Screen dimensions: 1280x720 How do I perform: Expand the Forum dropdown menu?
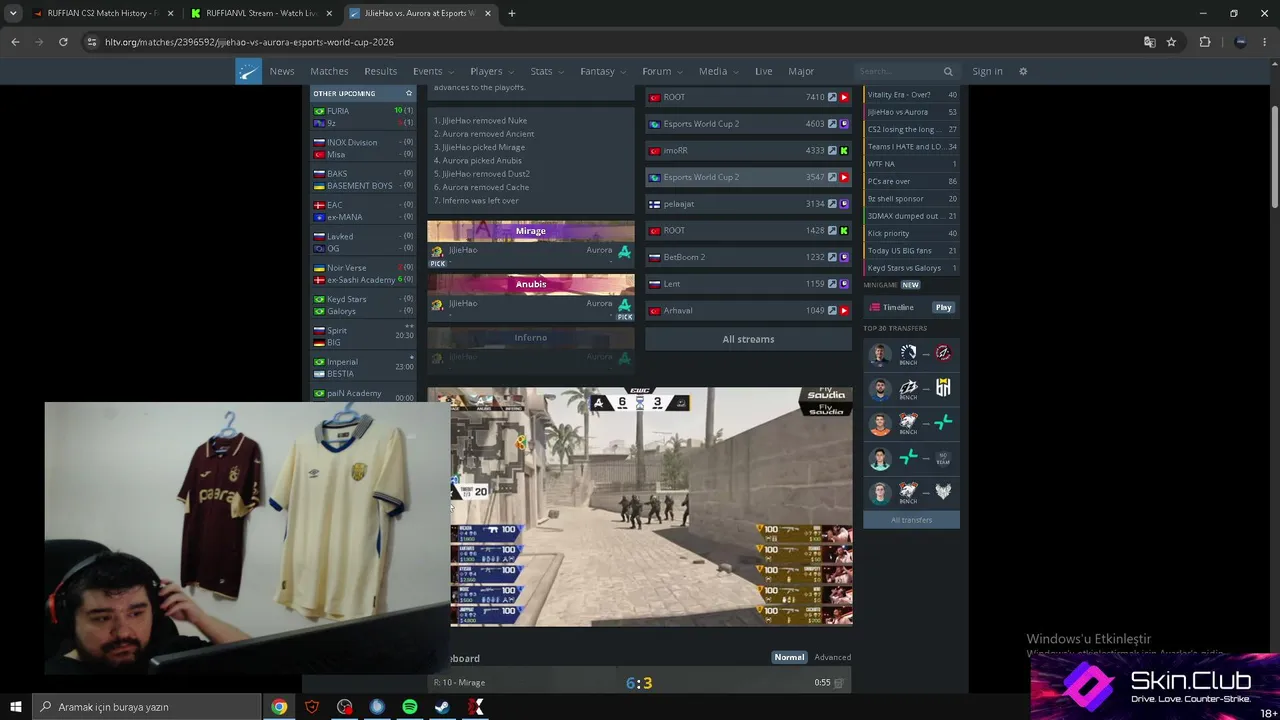(x=662, y=72)
